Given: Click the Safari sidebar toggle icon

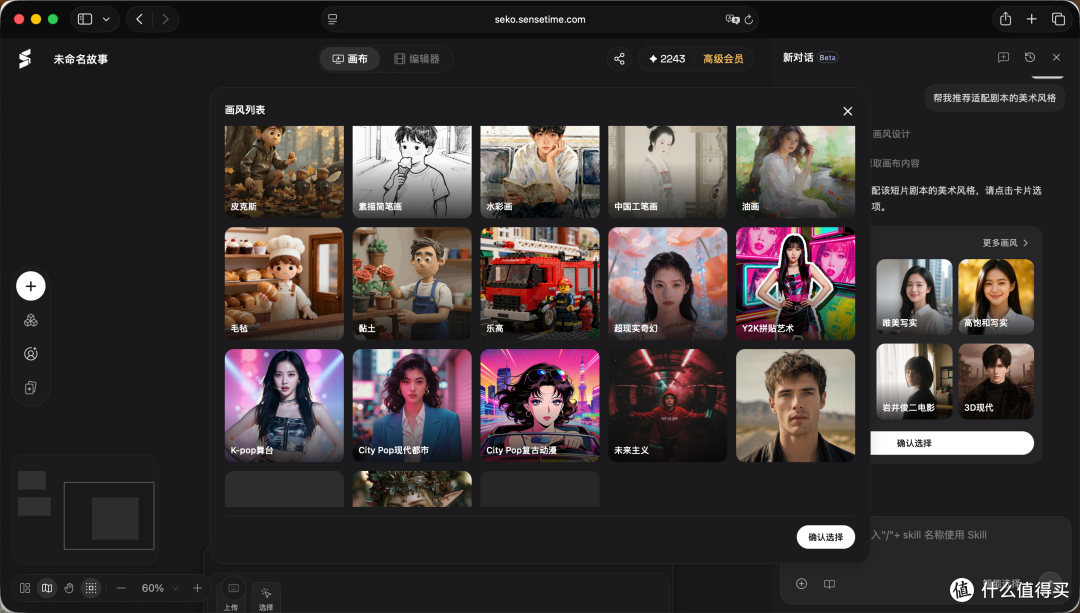Looking at the screenshot, I should coord(85,19).
